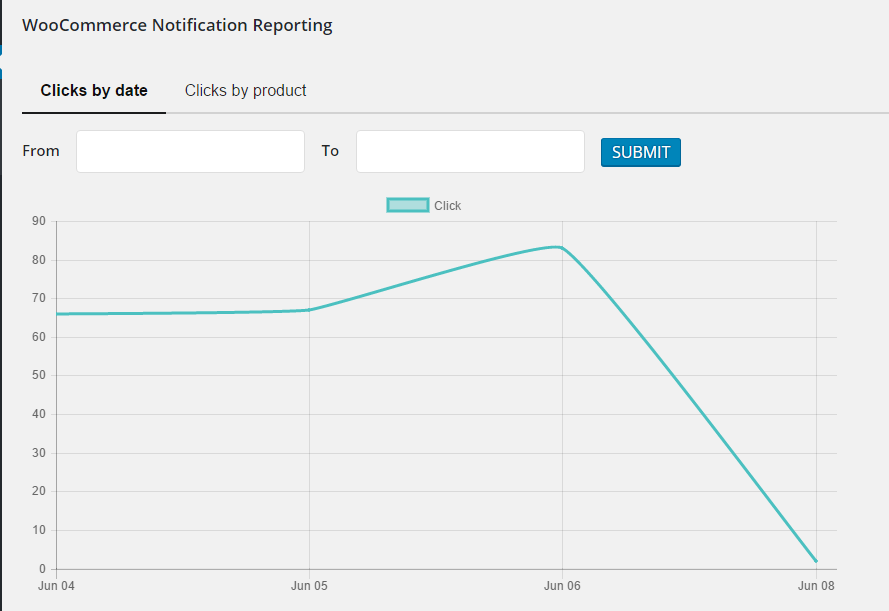
Task: Select the Jun 05 data point on line
Action: pos(309,310)
